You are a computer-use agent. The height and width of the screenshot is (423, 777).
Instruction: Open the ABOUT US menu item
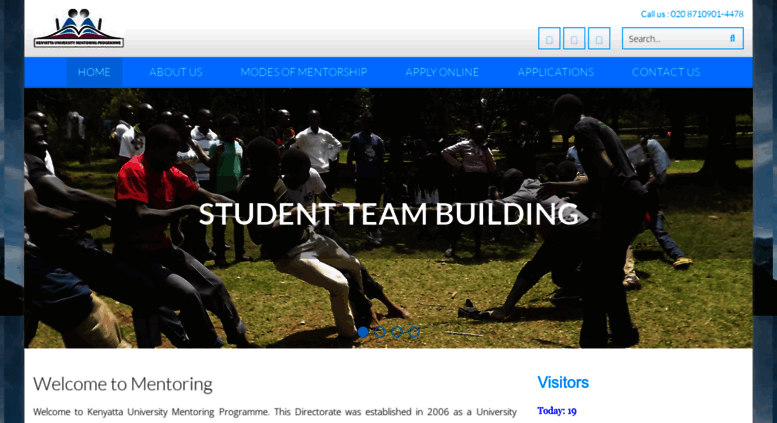point(176,72)
